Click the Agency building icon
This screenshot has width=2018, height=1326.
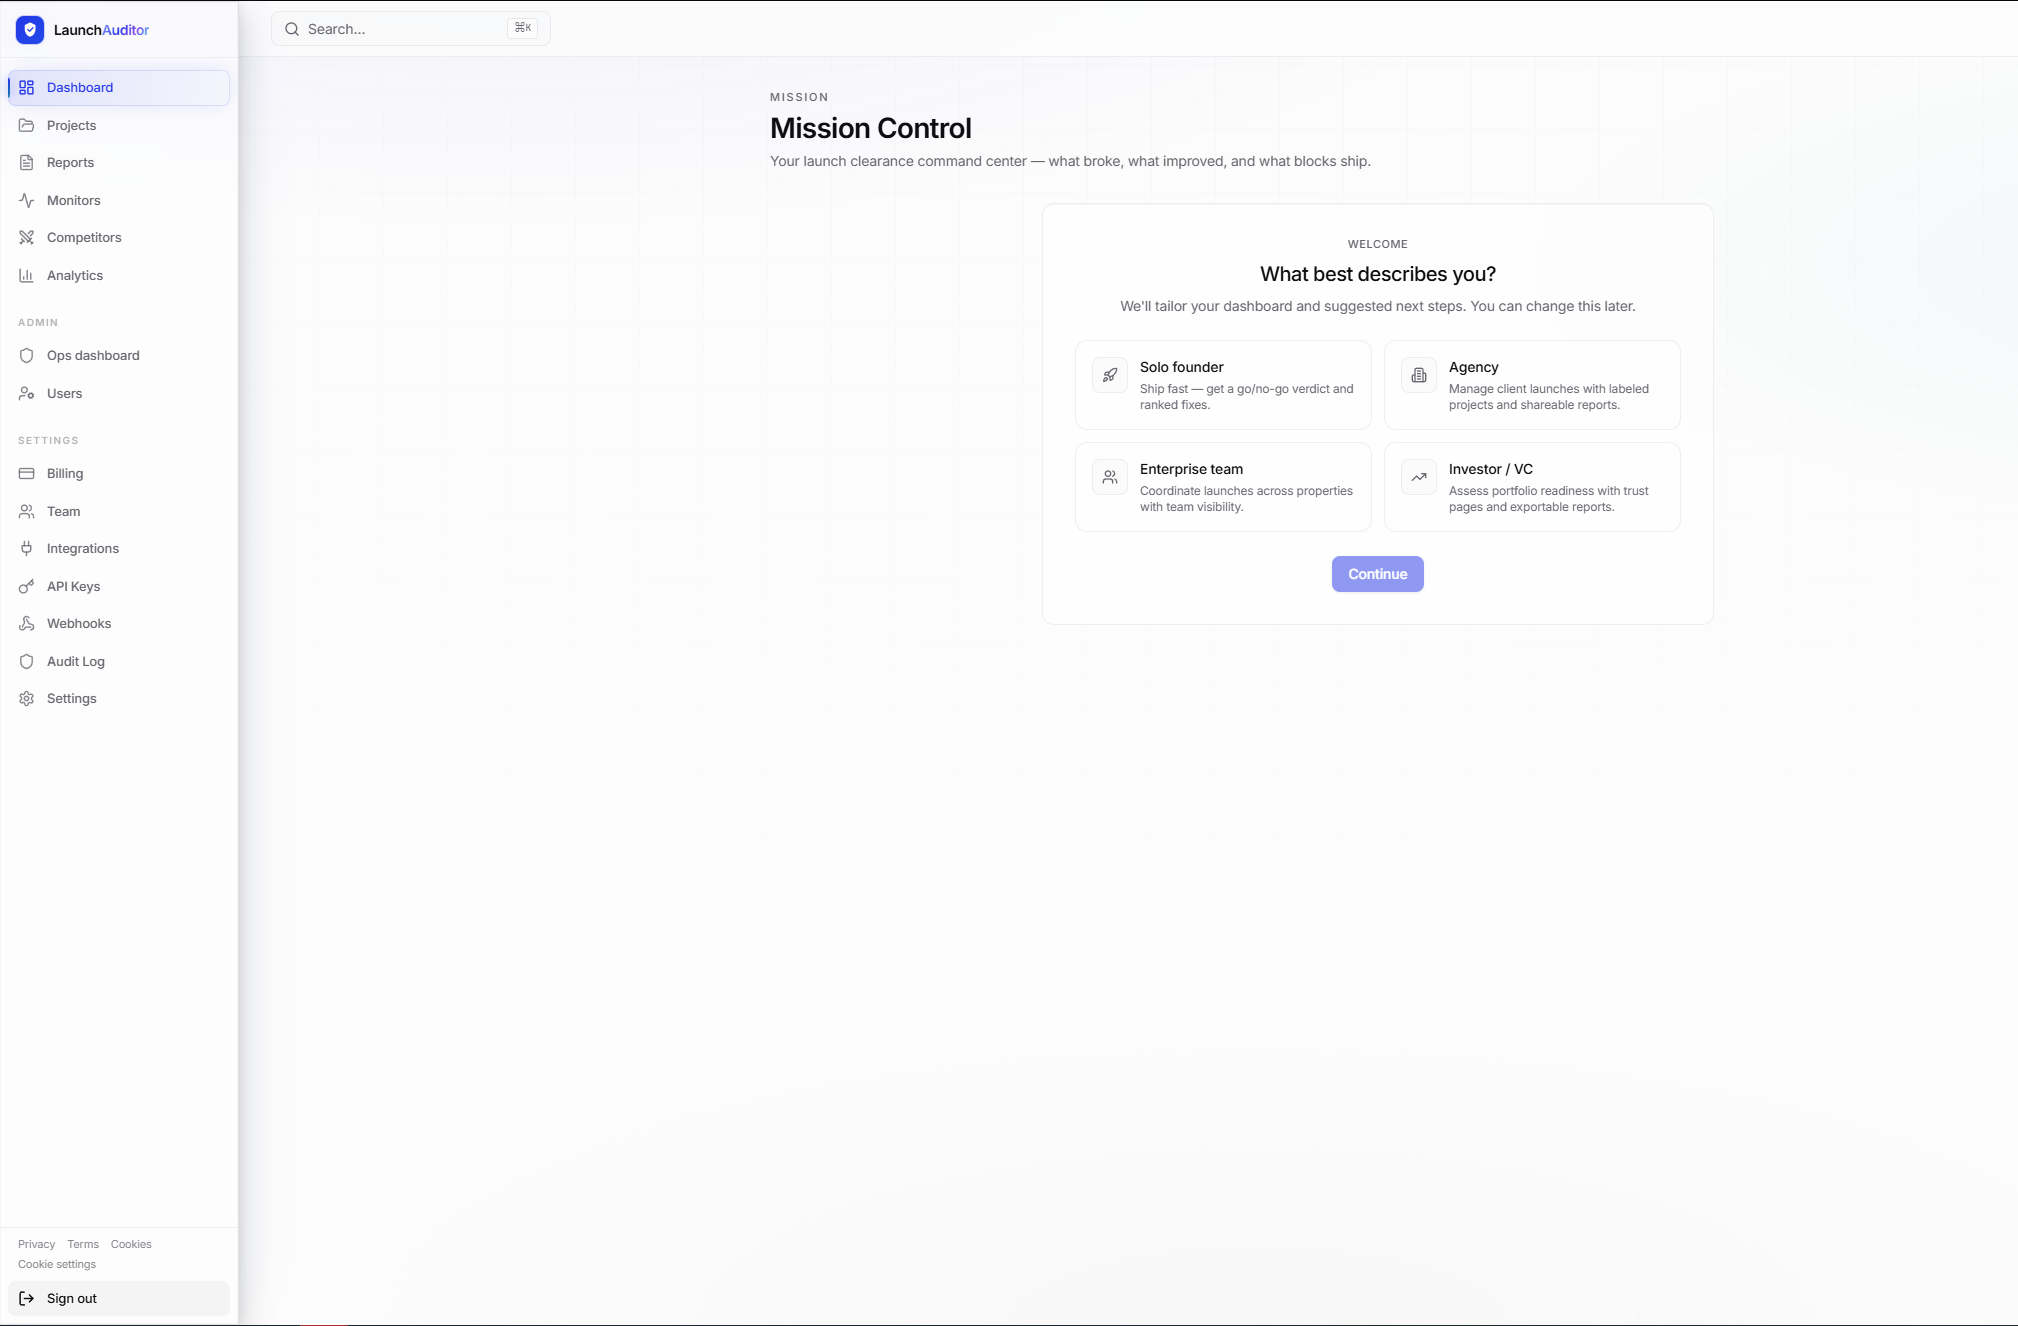(x=1419, y=375)
